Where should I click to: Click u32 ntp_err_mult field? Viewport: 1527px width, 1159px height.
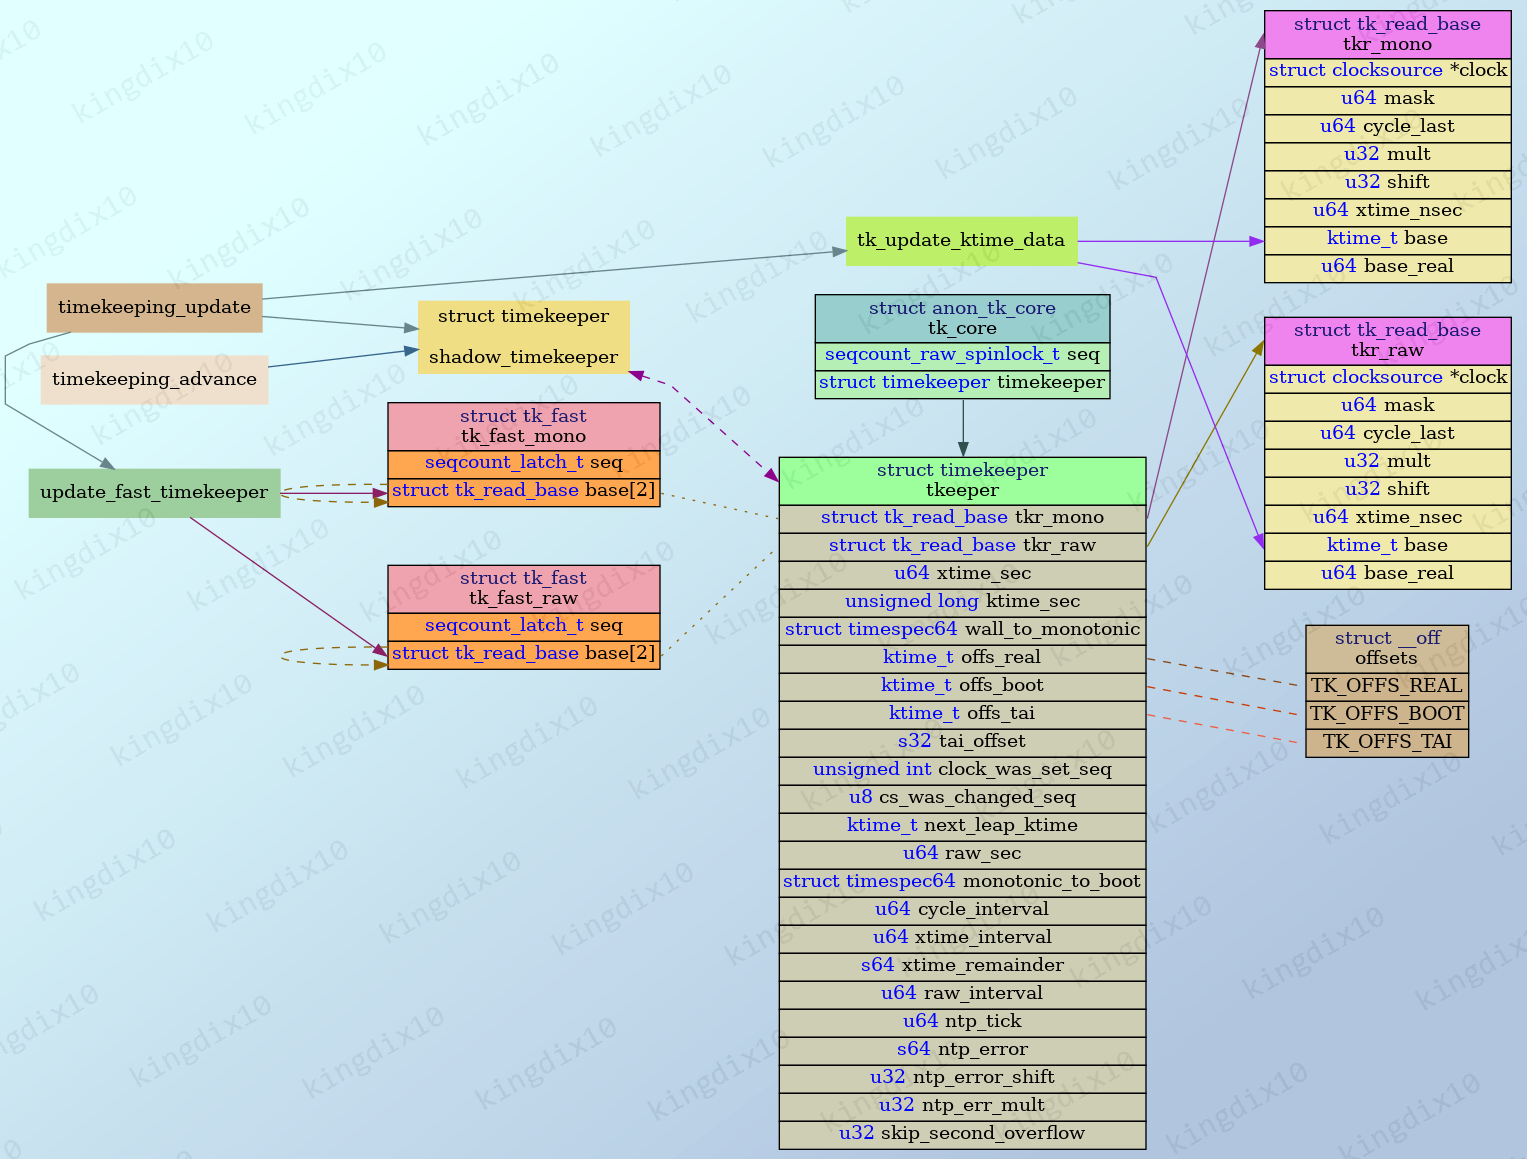pos(962,1107)
